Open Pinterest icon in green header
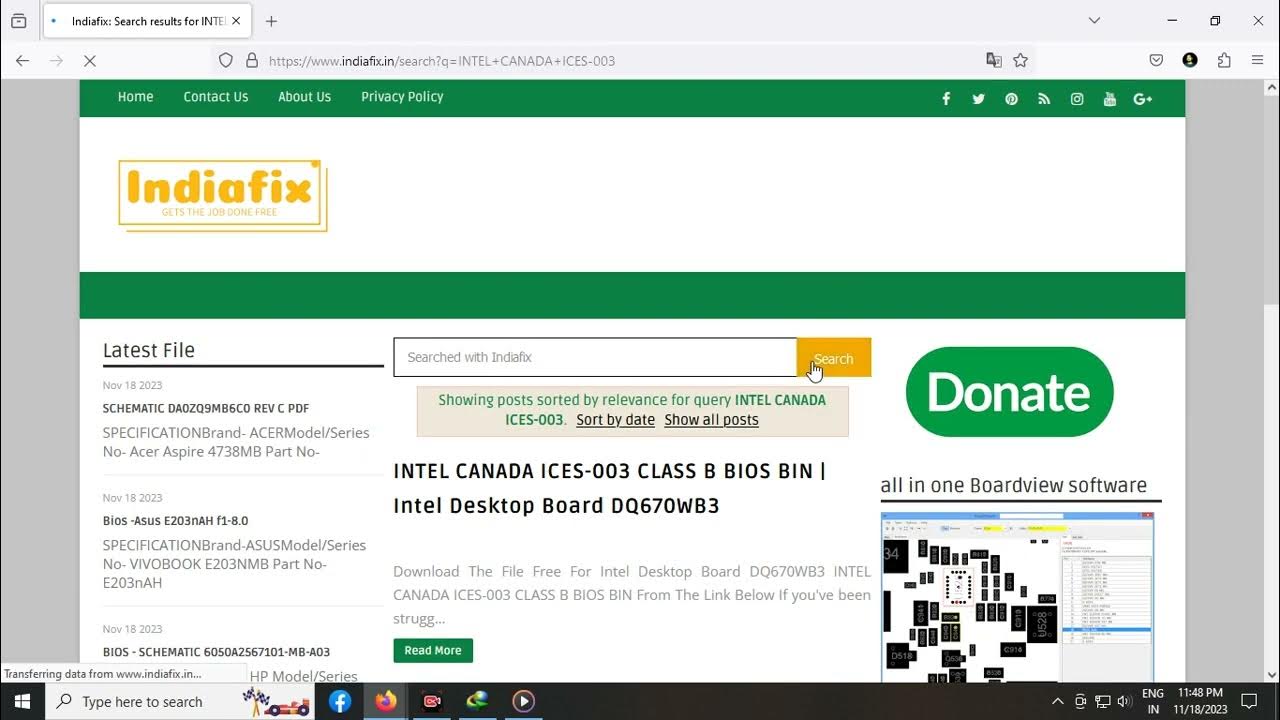Image resolution: width=1280 pixels, height=720 pixels. pos(1011,98)
